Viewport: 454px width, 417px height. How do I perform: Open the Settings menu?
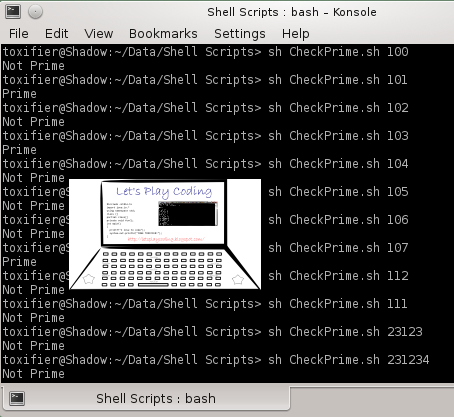(240, 34)
